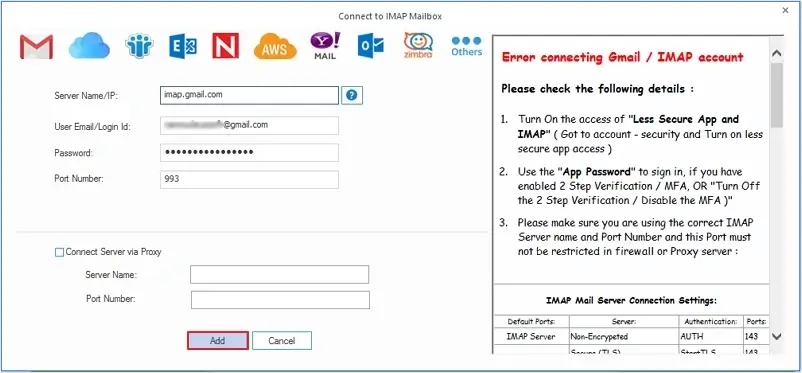Focus the Password field
Viewport: 802px width, 373px height.
(x=249, y=152)
